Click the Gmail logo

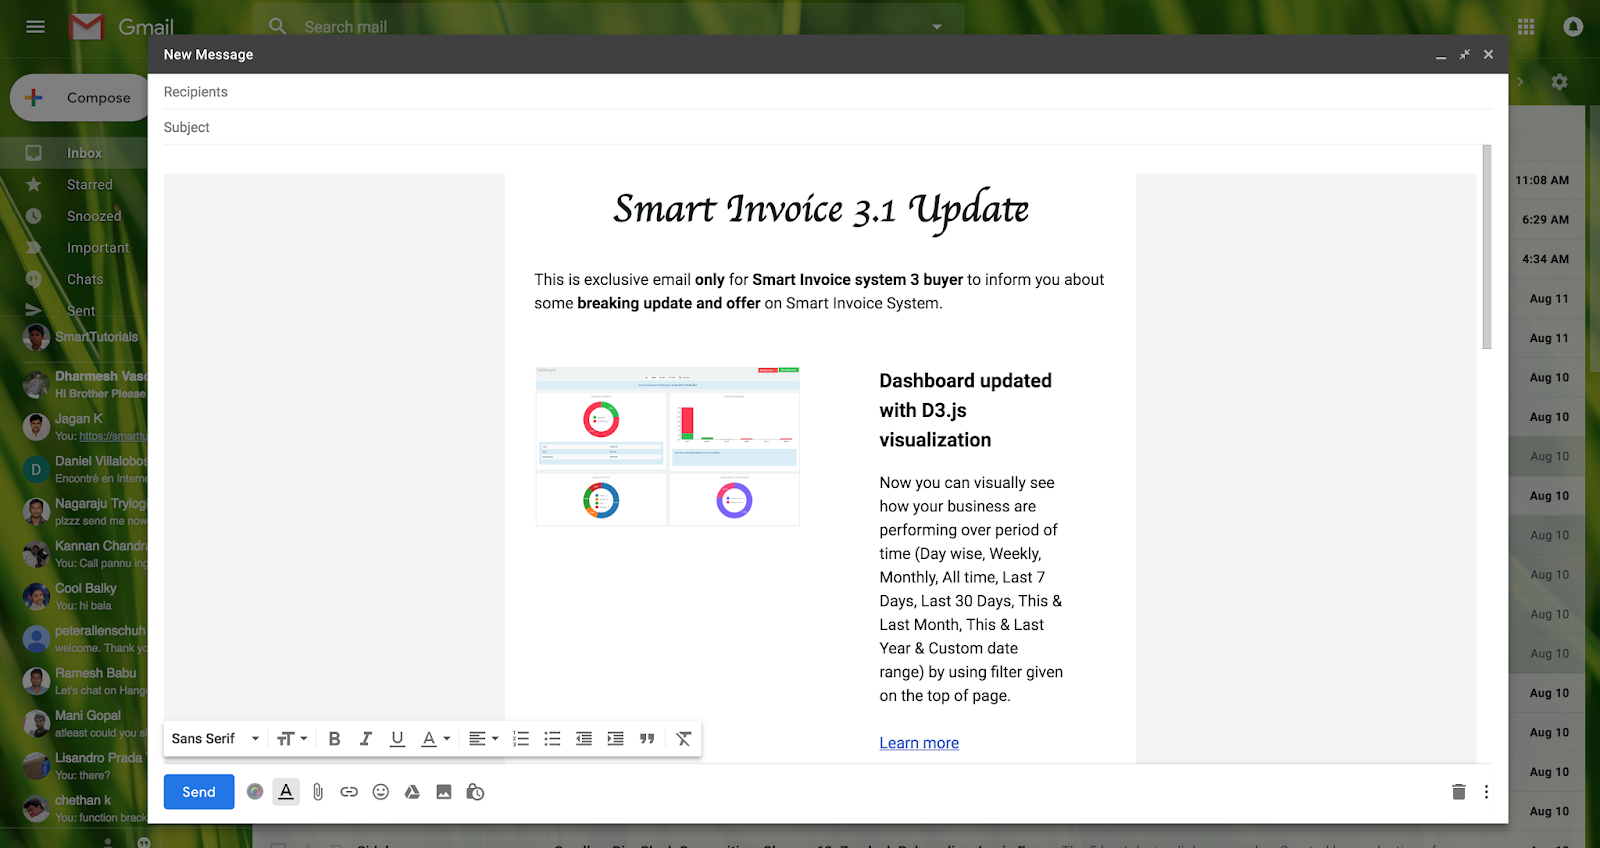(x=122, y=27)
